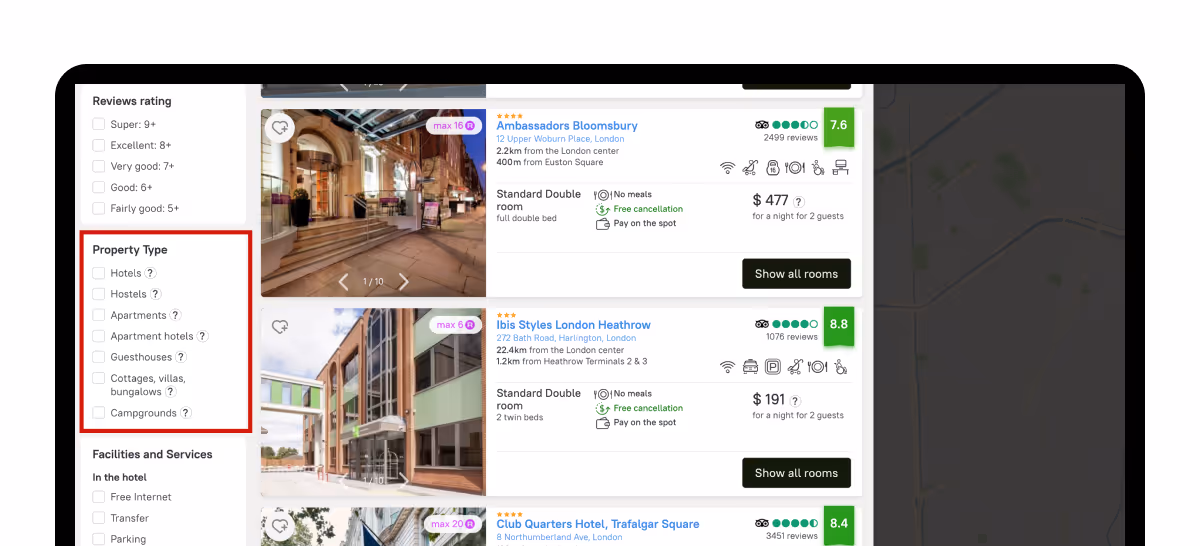Click the 8.8 rating badge
Screen dimensions: 1200x546
tap(838, 326)
